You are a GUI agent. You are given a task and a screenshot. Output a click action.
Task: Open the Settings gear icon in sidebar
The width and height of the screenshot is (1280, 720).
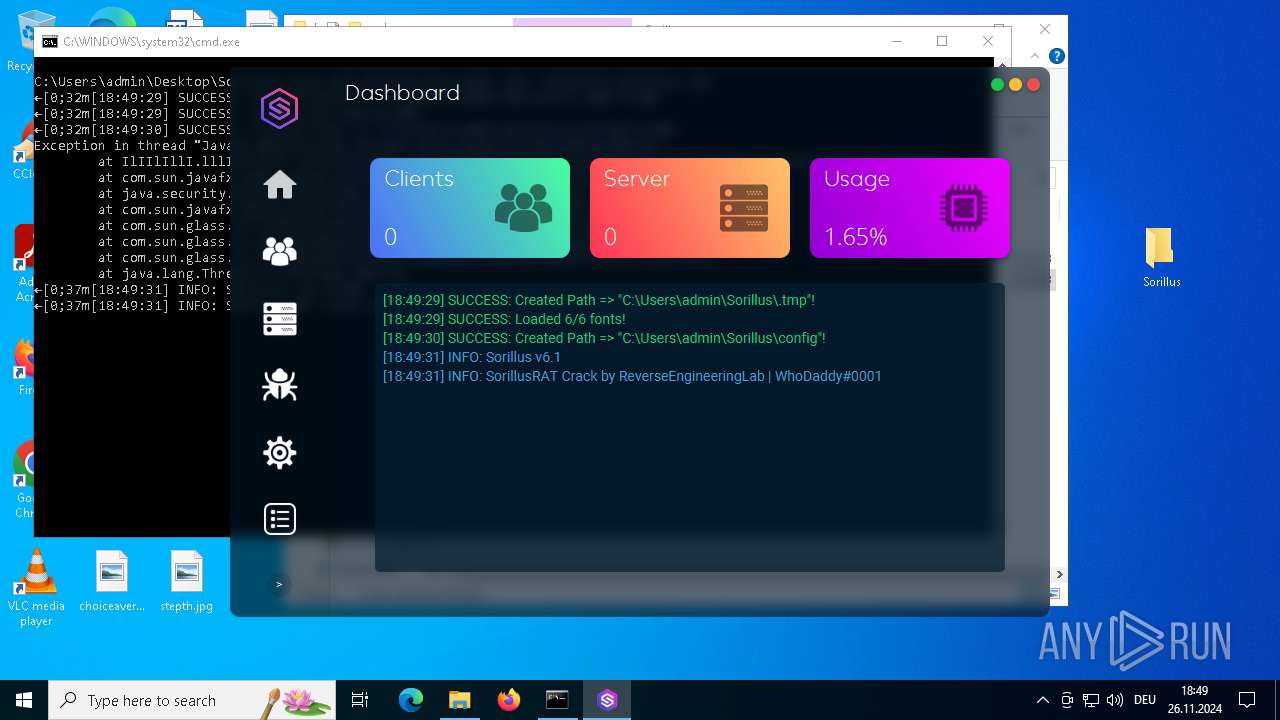tap(280, 453)
